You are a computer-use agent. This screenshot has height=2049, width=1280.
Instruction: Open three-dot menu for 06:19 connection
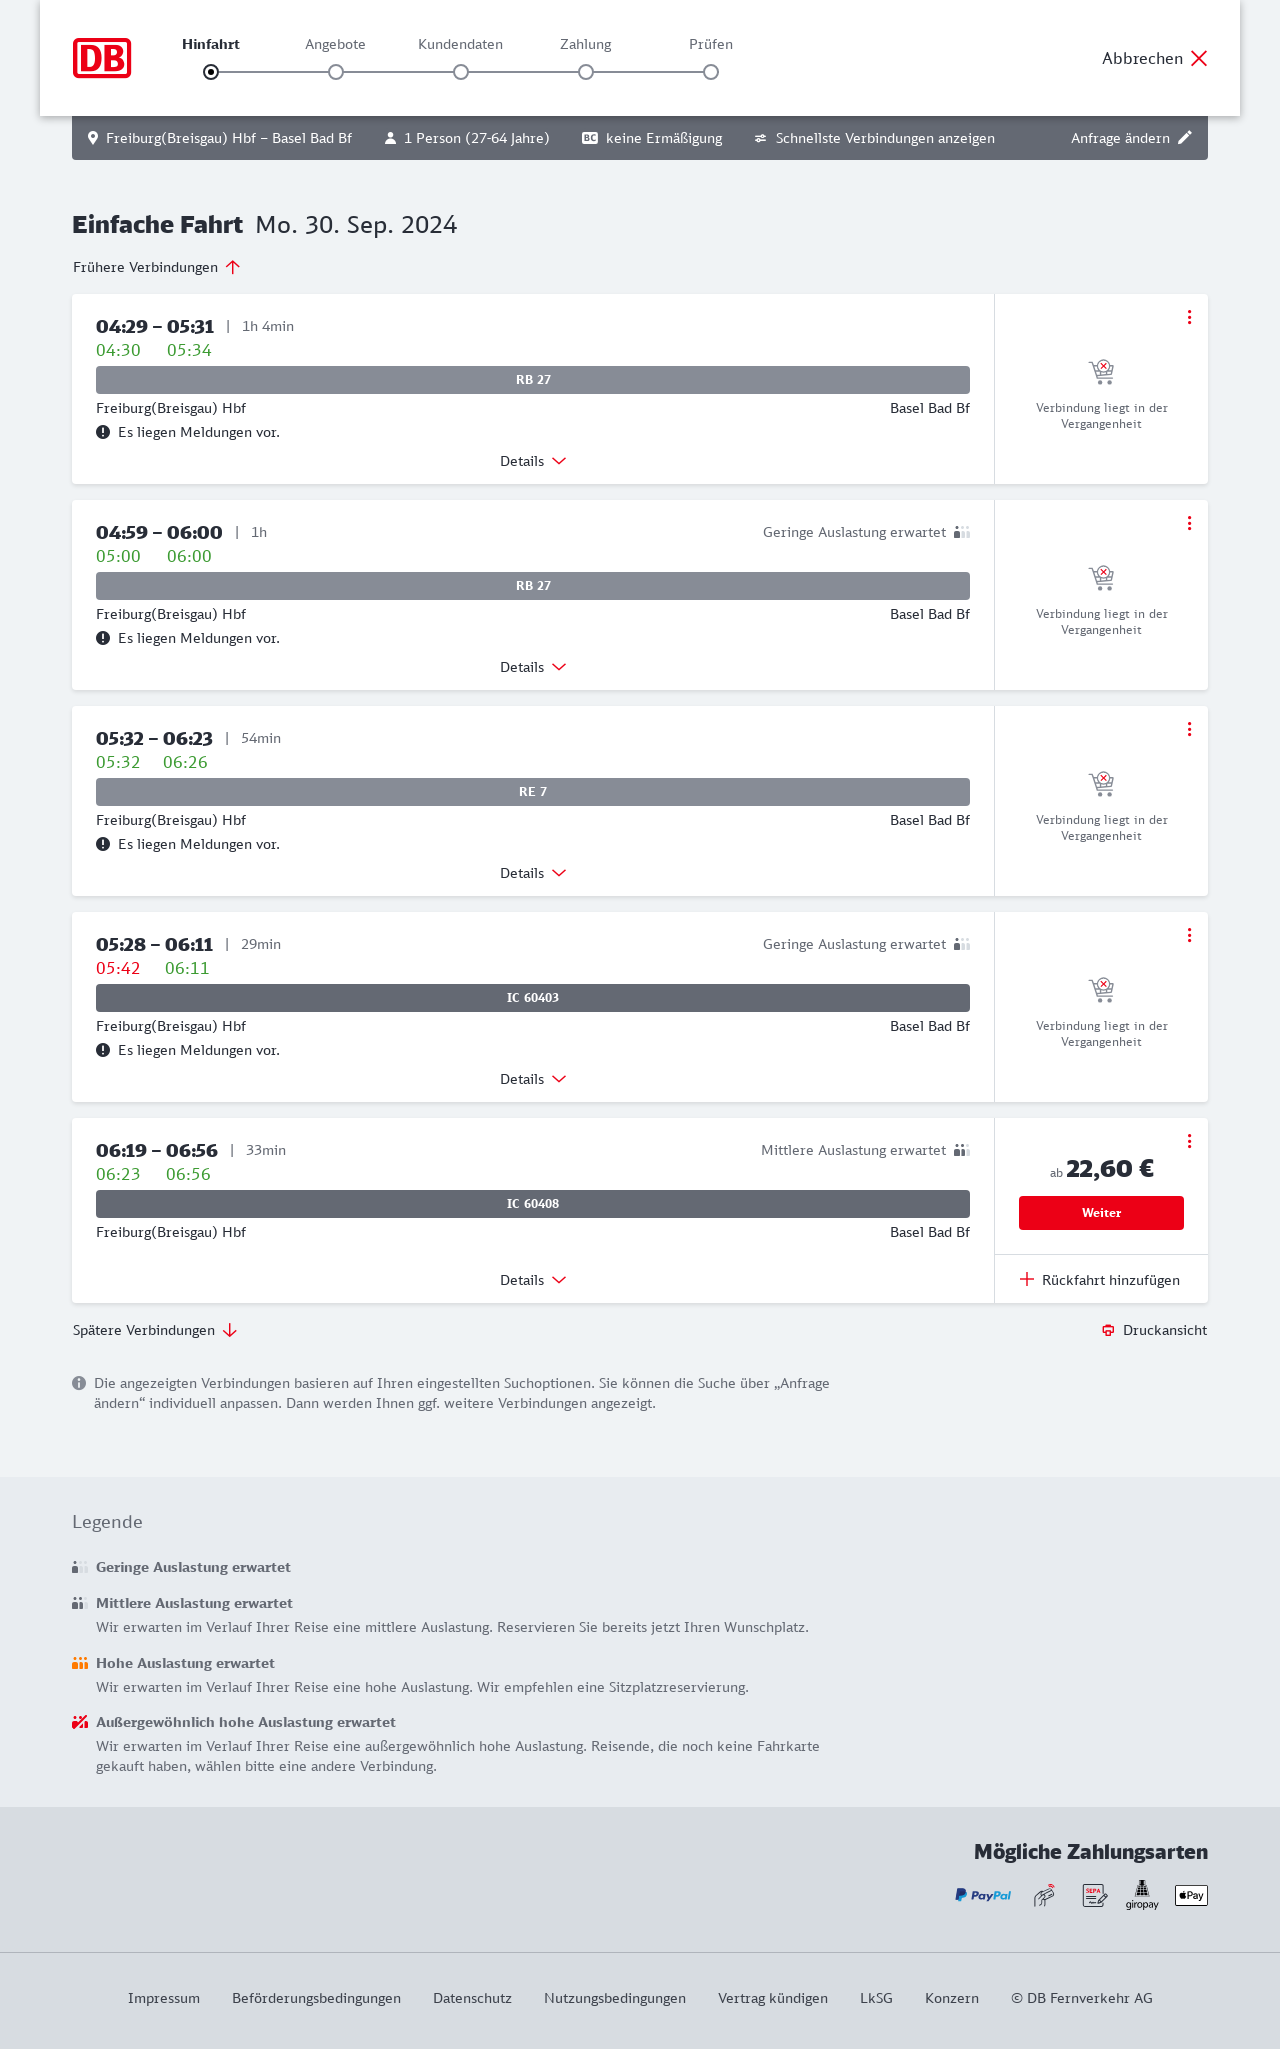click(1189, 1141)
